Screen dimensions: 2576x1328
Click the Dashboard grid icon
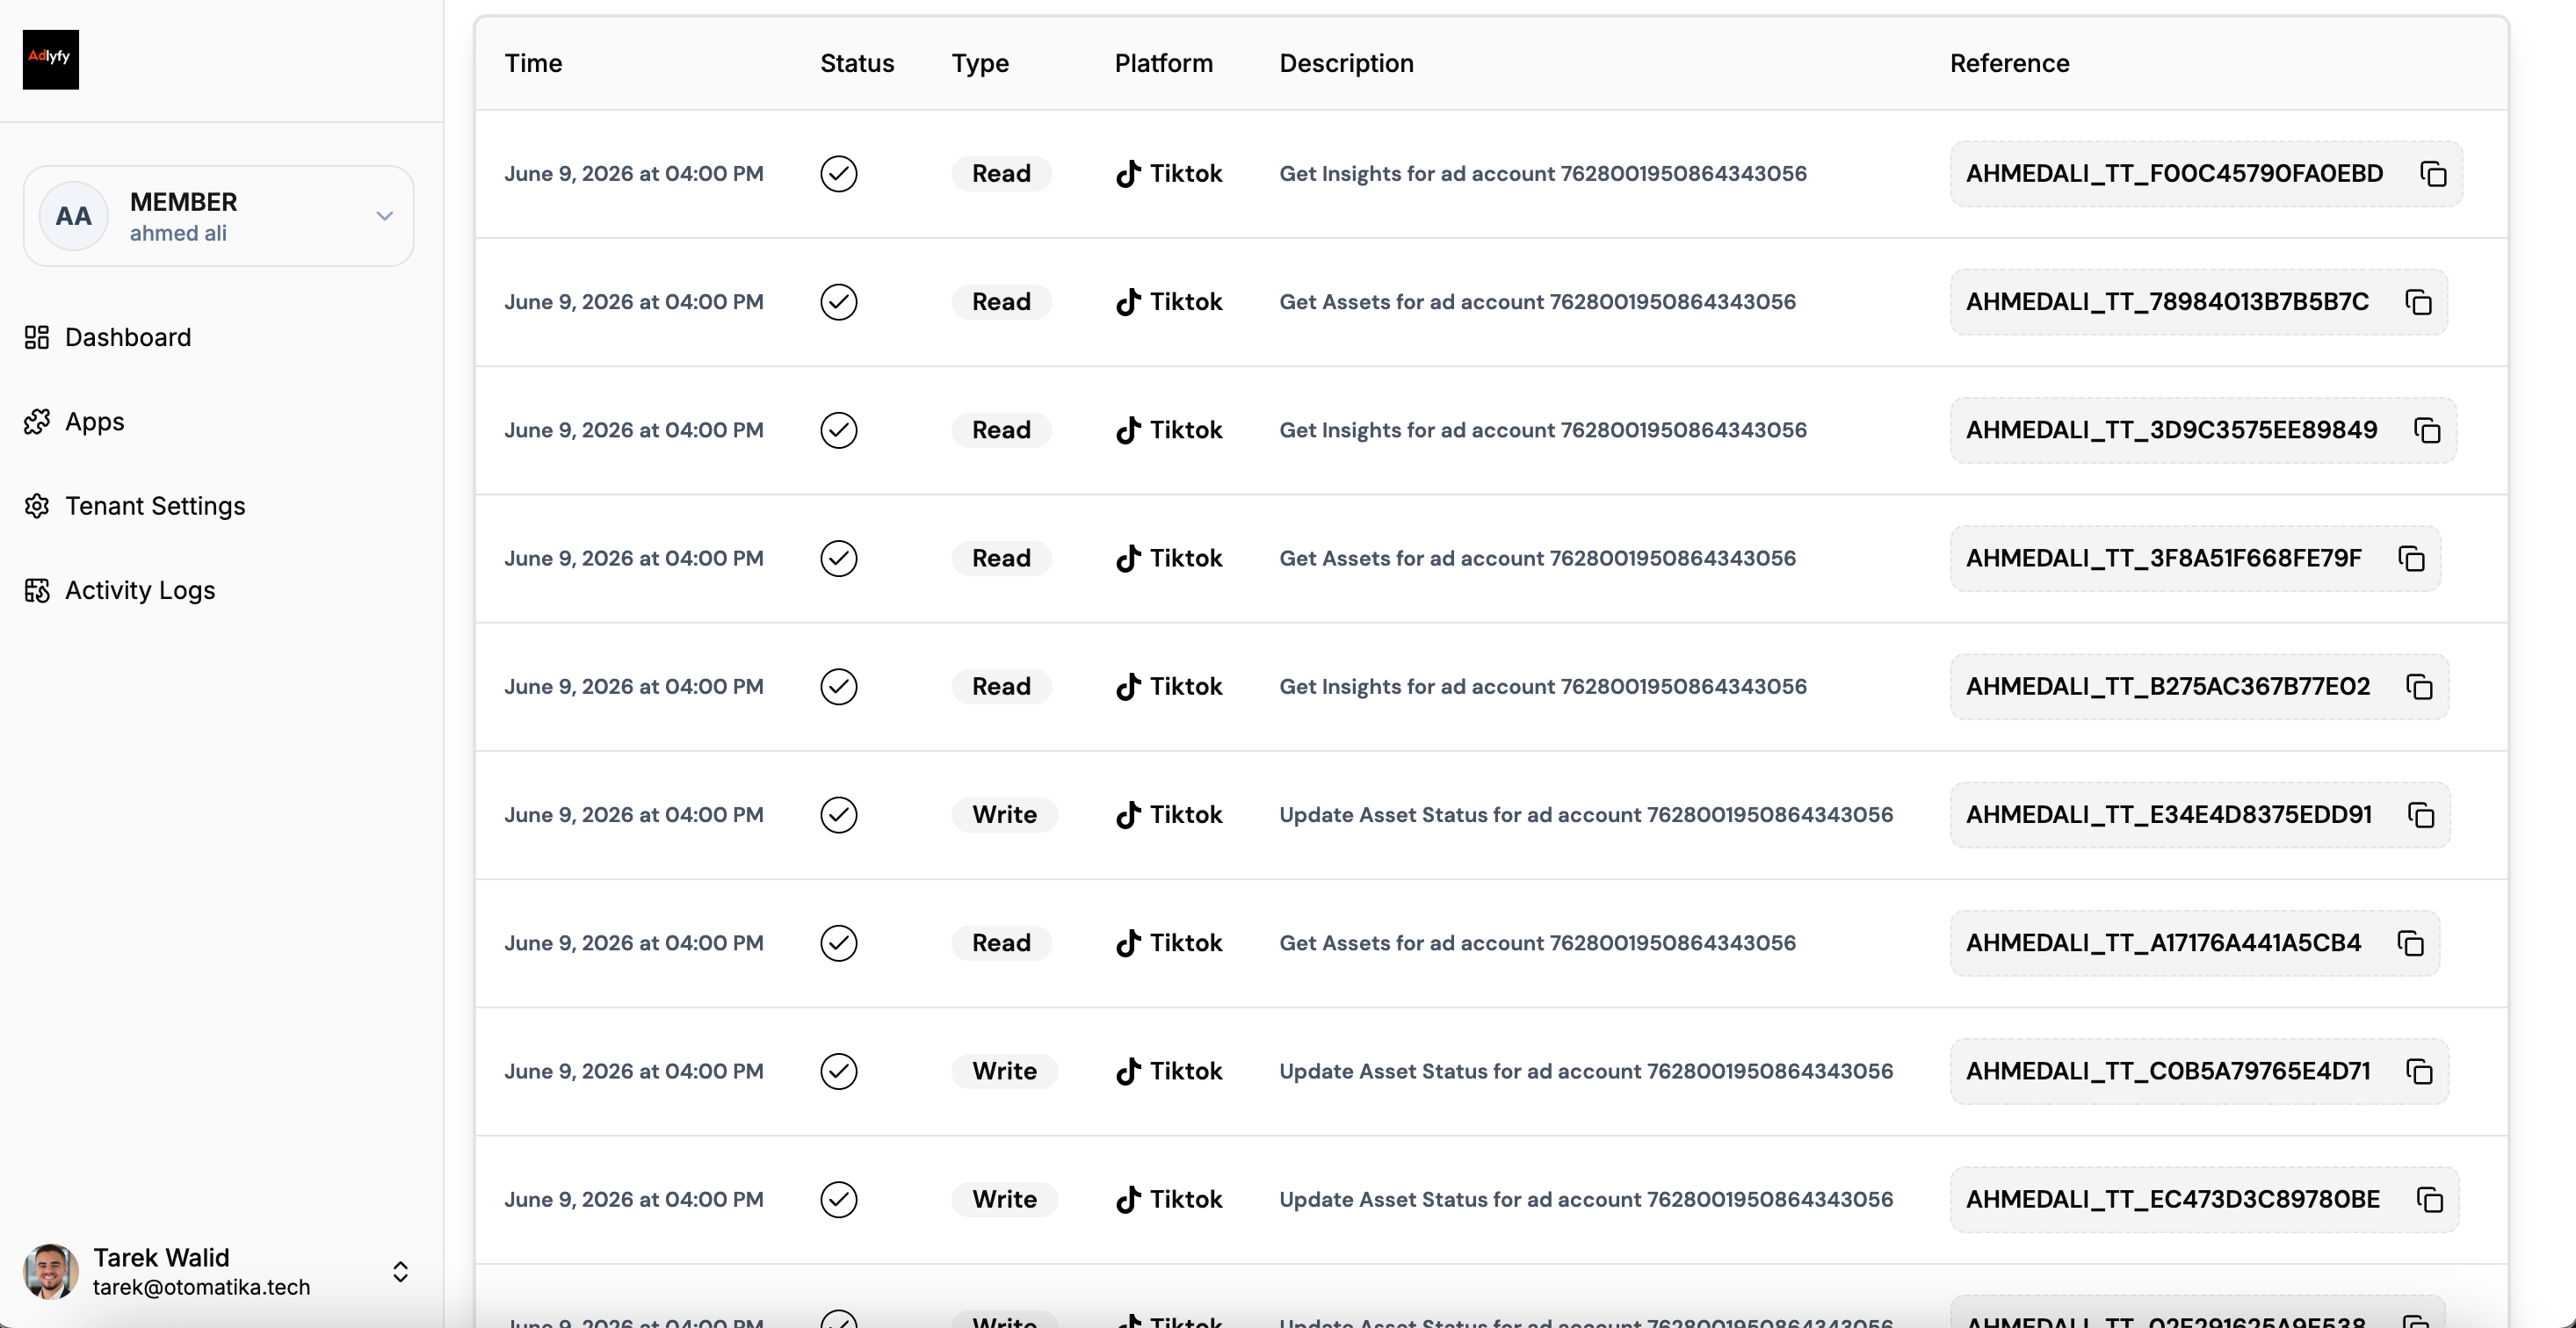37,338
